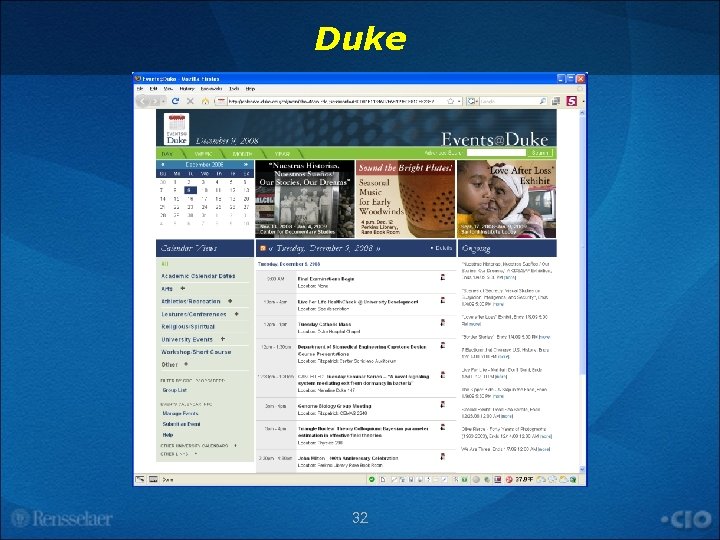Screen dimensions: 720x540
Task: Click the previous day arrow beside Tuesday heading
Action: click(270, 248)
